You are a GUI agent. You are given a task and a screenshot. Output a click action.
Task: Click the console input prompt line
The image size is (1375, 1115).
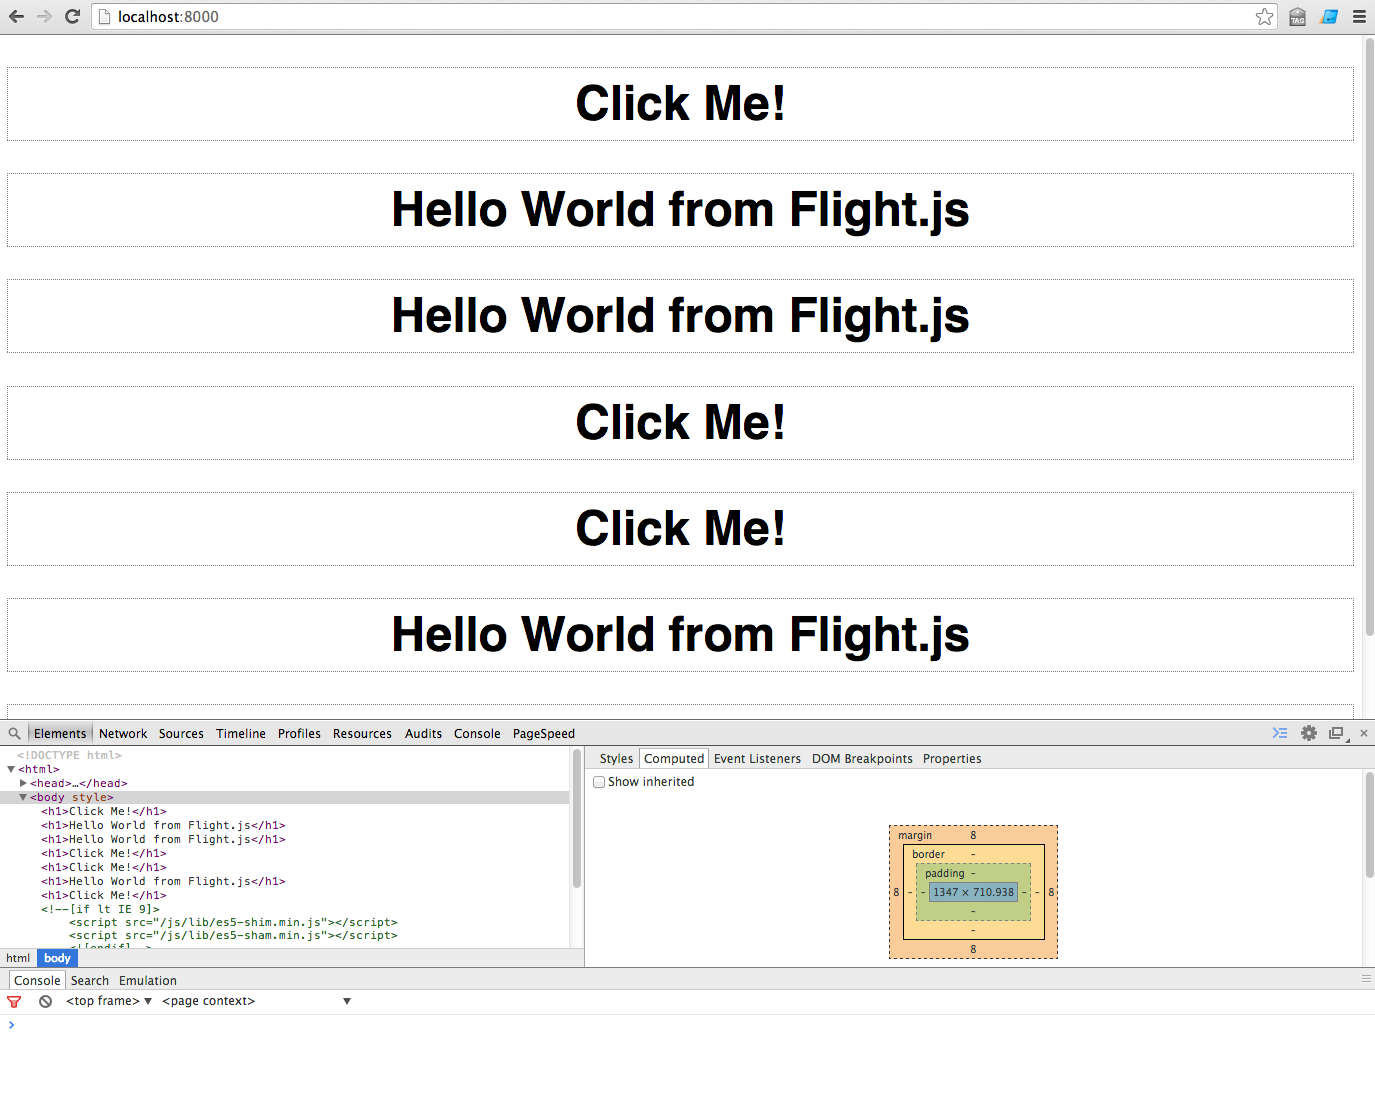click(687, 1025)
